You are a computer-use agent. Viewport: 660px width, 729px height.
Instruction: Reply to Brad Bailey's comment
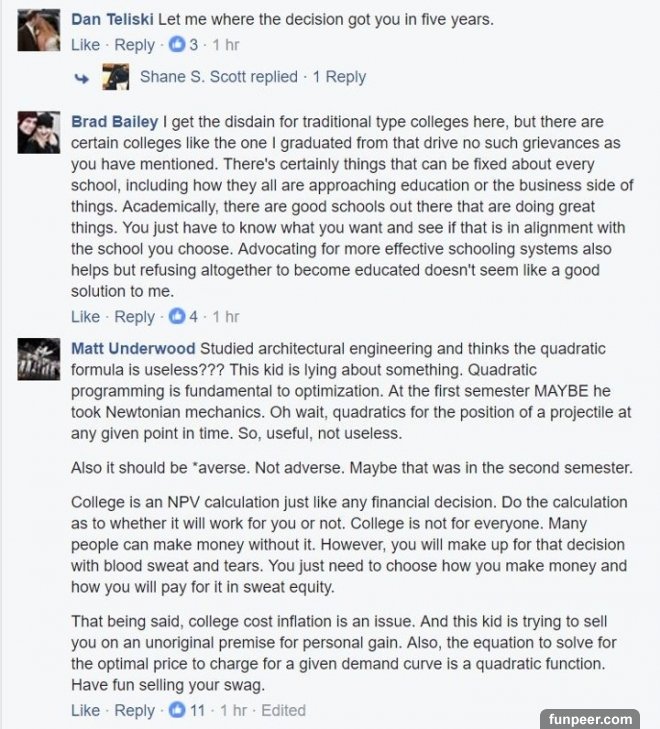[135, 317]
